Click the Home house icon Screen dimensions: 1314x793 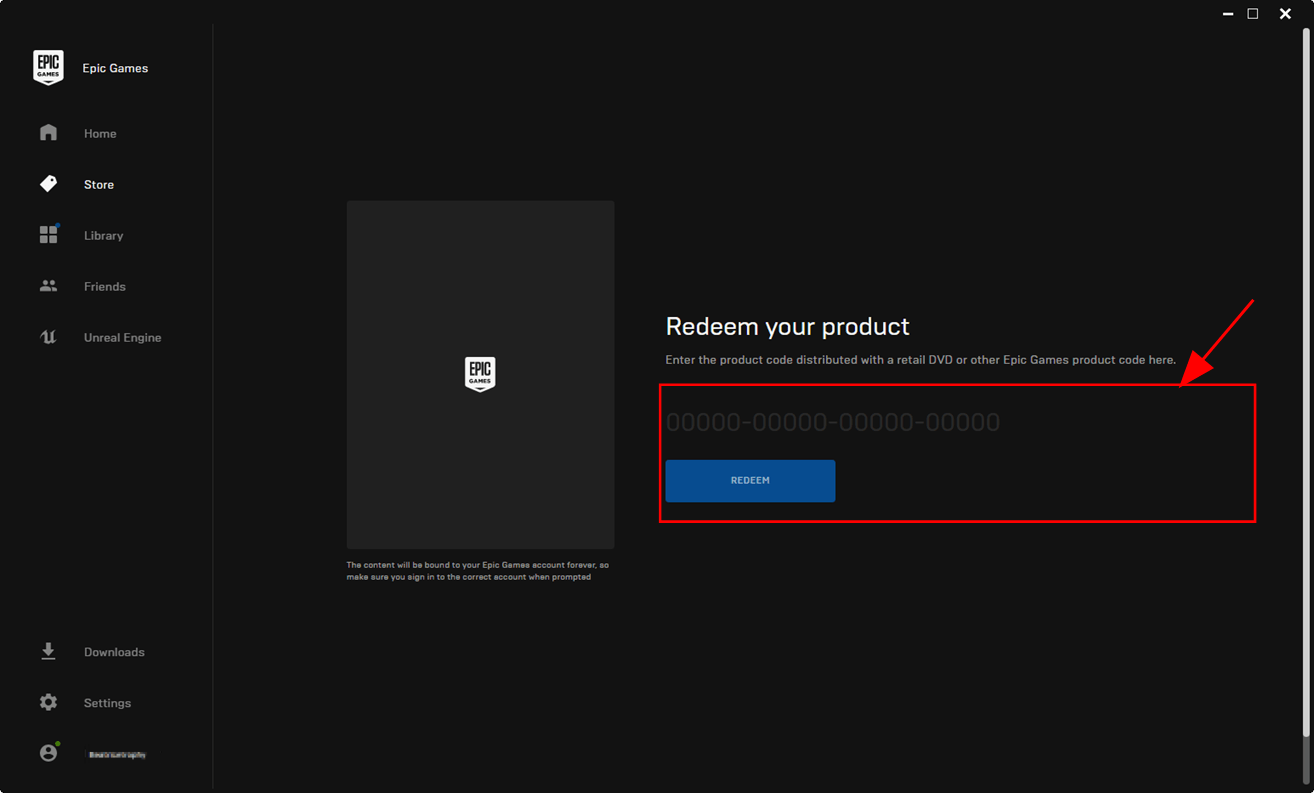pyautogui.click(x=48, y=133)
